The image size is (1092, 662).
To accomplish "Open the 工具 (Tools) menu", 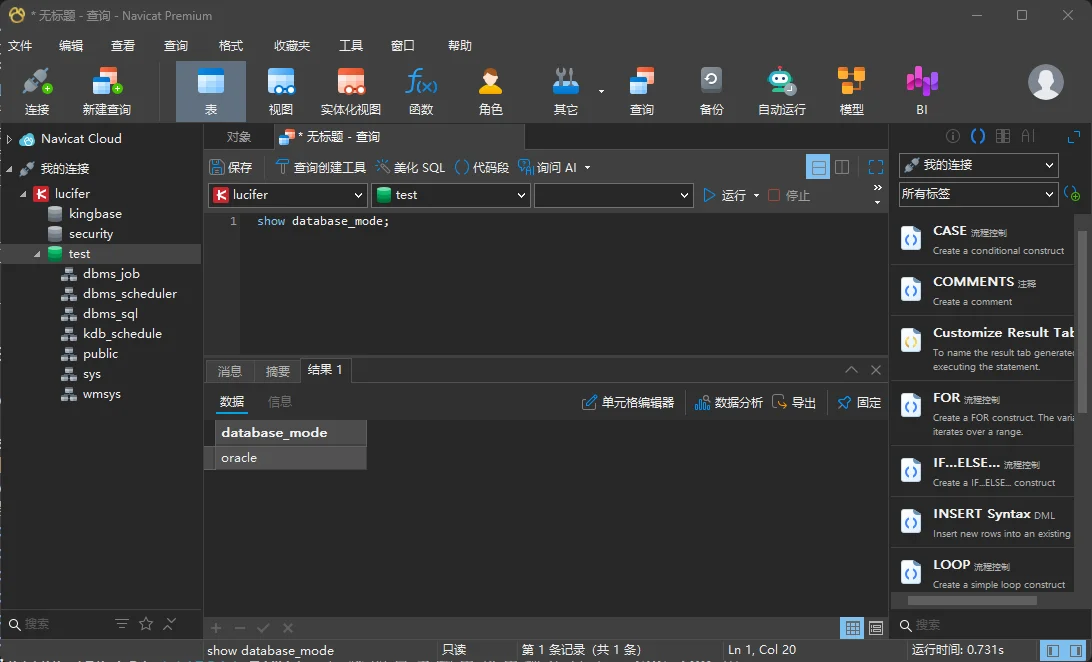I will 350,45.
